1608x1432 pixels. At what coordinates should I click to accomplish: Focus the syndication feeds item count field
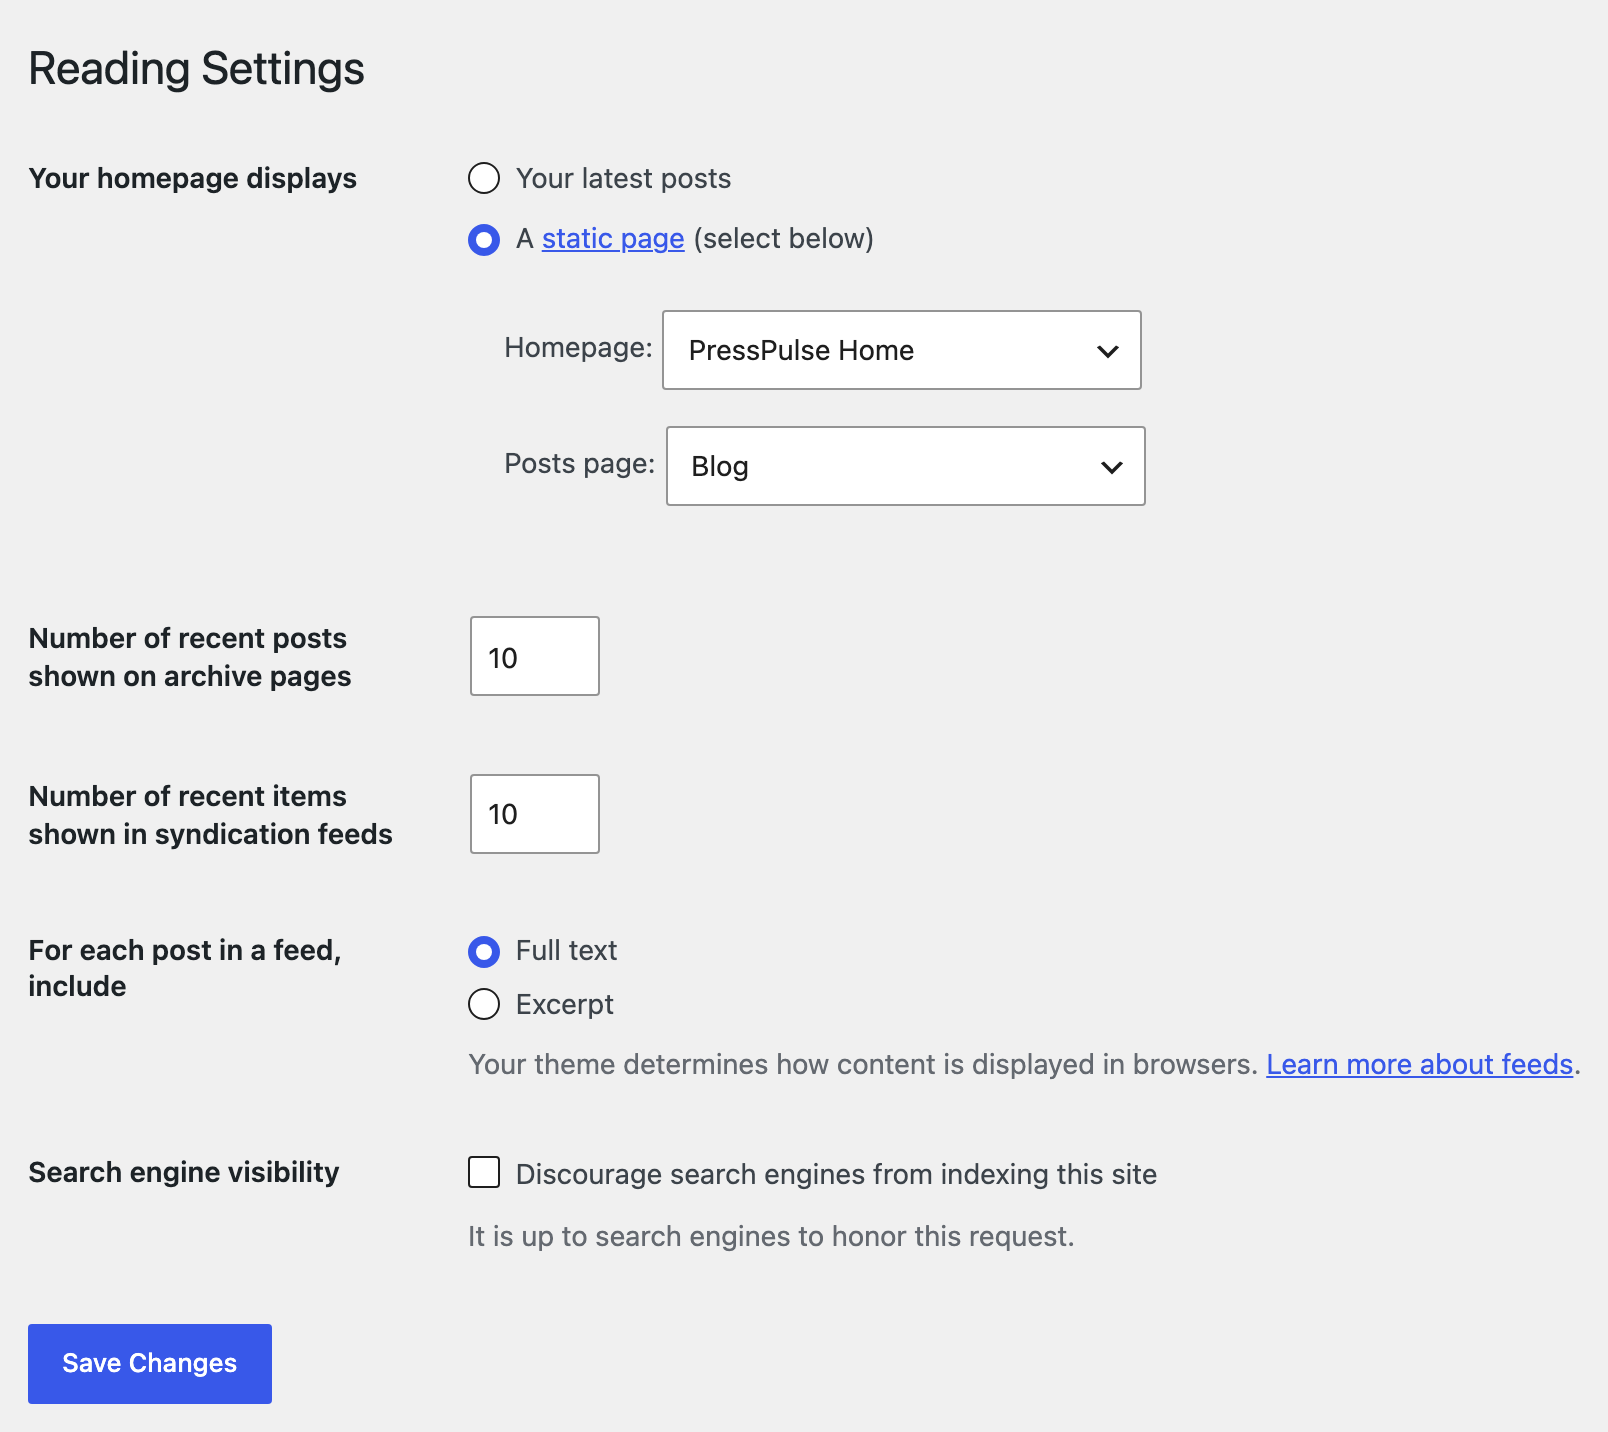pos(535,814)
